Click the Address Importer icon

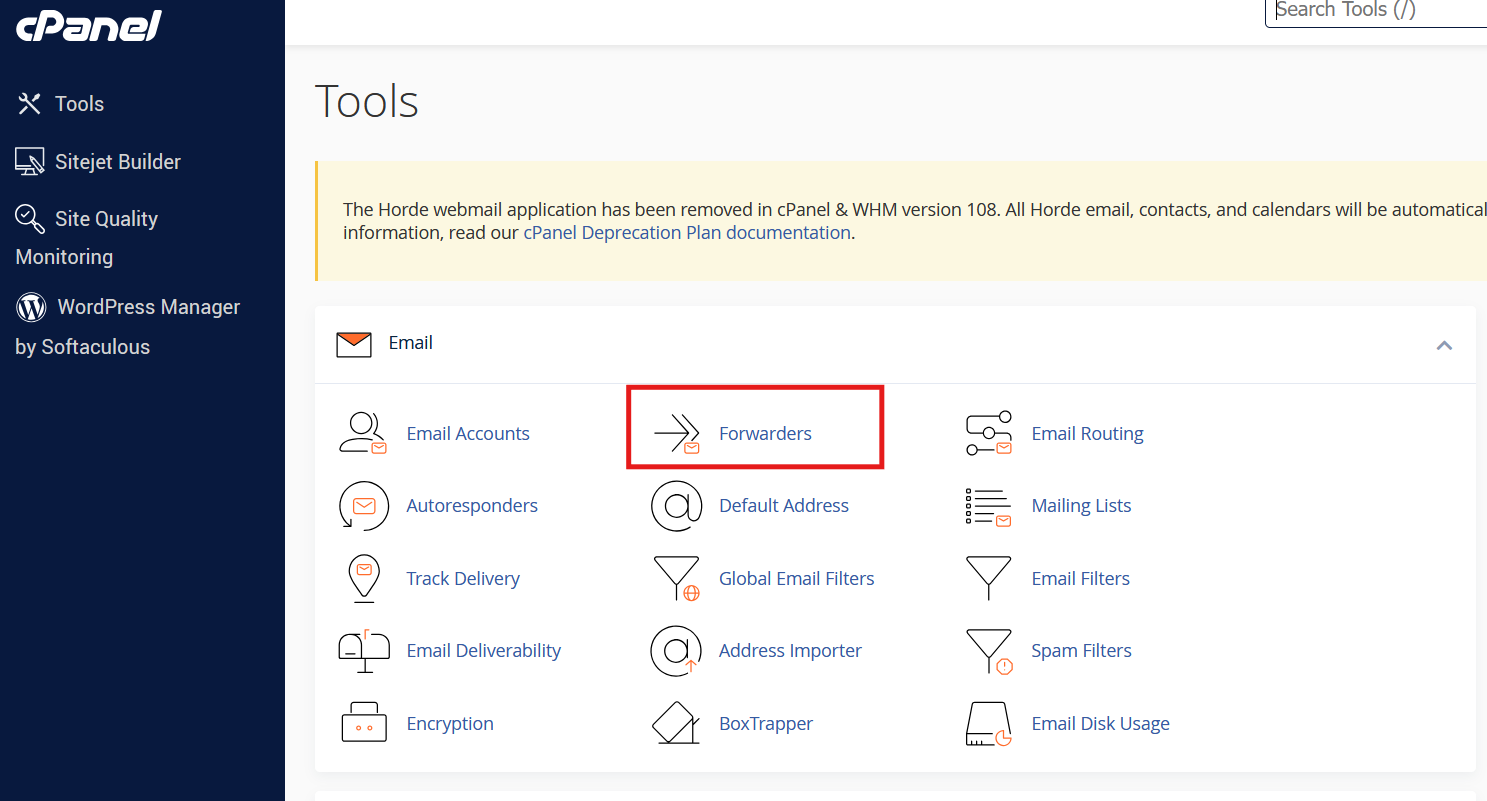677,651
